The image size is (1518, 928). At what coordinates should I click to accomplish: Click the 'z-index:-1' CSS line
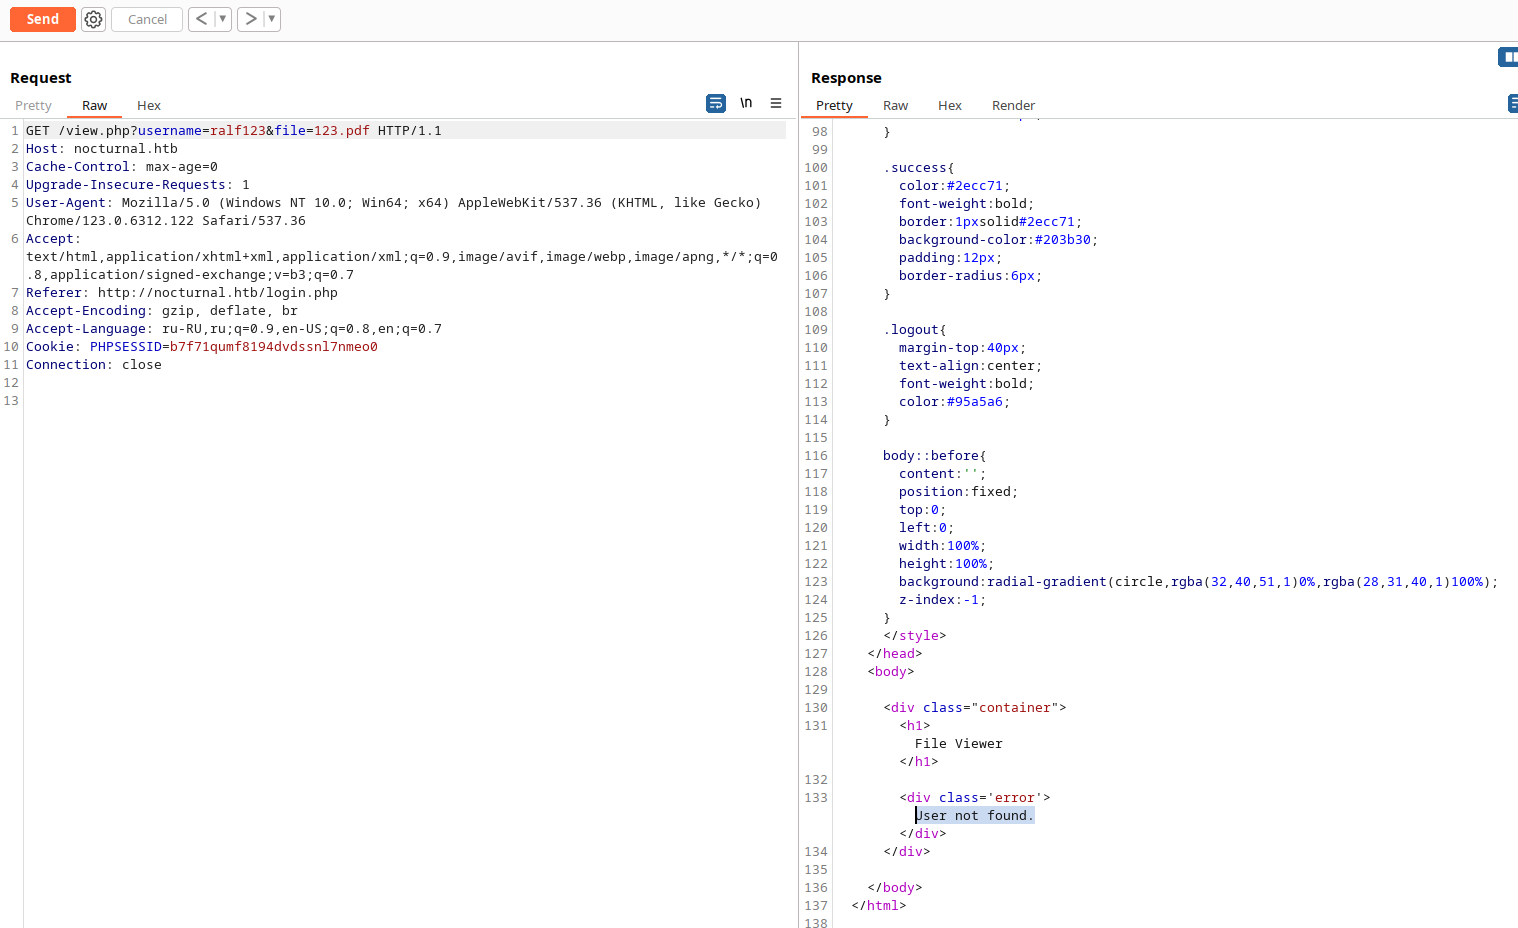click(x=943, y=600)
